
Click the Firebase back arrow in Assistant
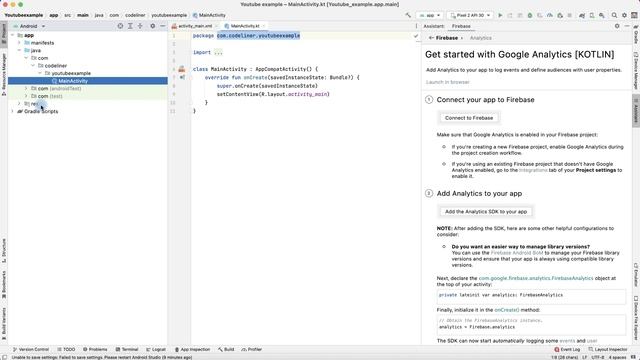[431, 38]
